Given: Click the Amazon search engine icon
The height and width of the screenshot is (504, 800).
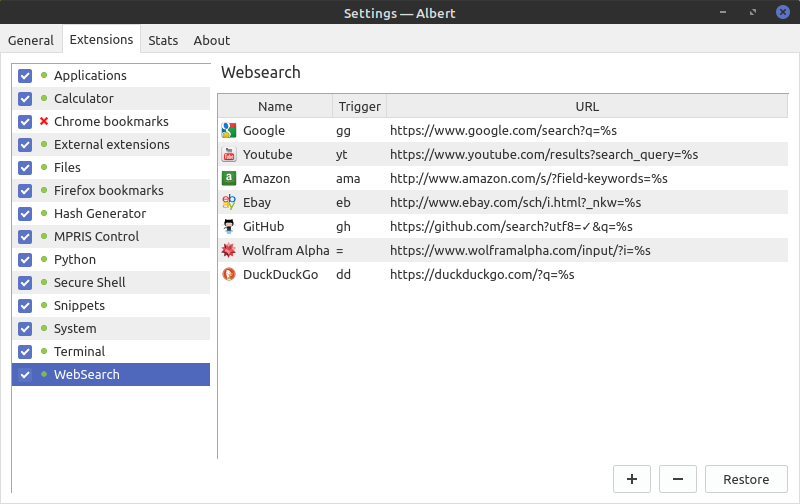Looking at the screenshot, I should (x=229, y=179).
